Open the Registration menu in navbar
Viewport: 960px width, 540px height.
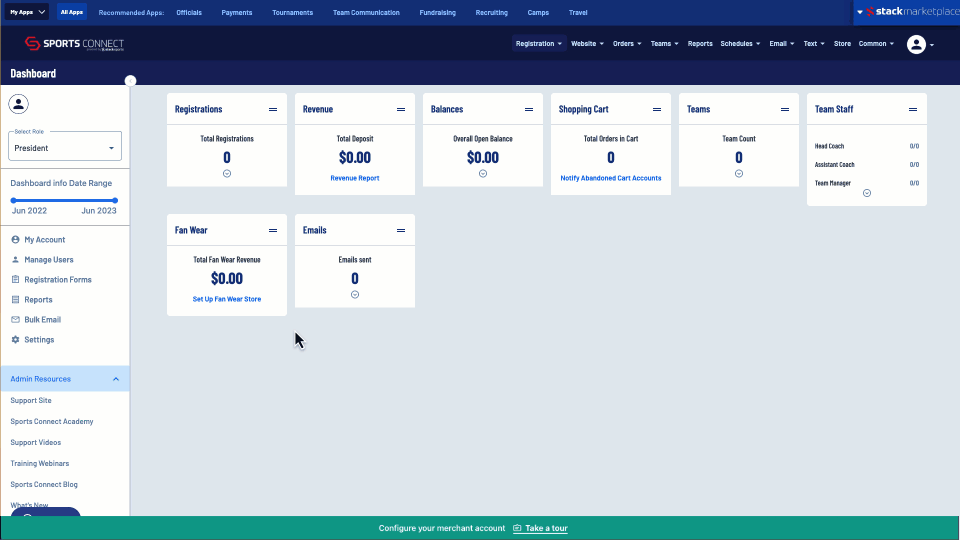(x=539, y=44)
